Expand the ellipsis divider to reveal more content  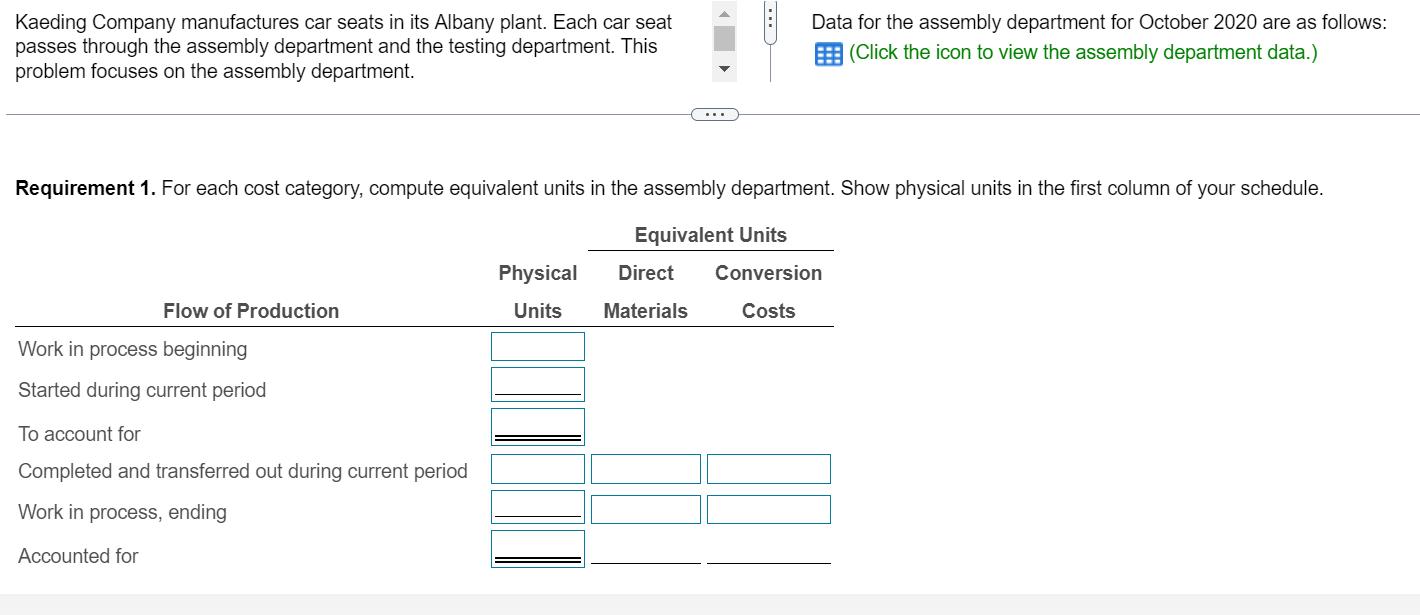pyautogui.click(x=714, y=113)
